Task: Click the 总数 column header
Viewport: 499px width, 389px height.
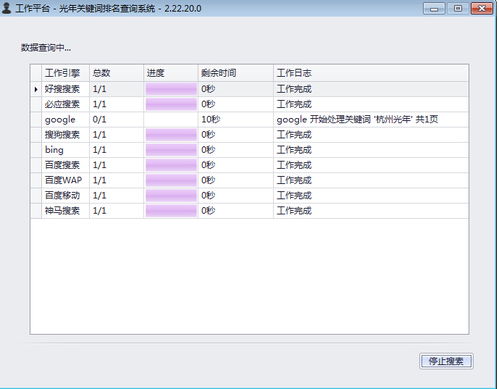Action: (x=116, y=73)
